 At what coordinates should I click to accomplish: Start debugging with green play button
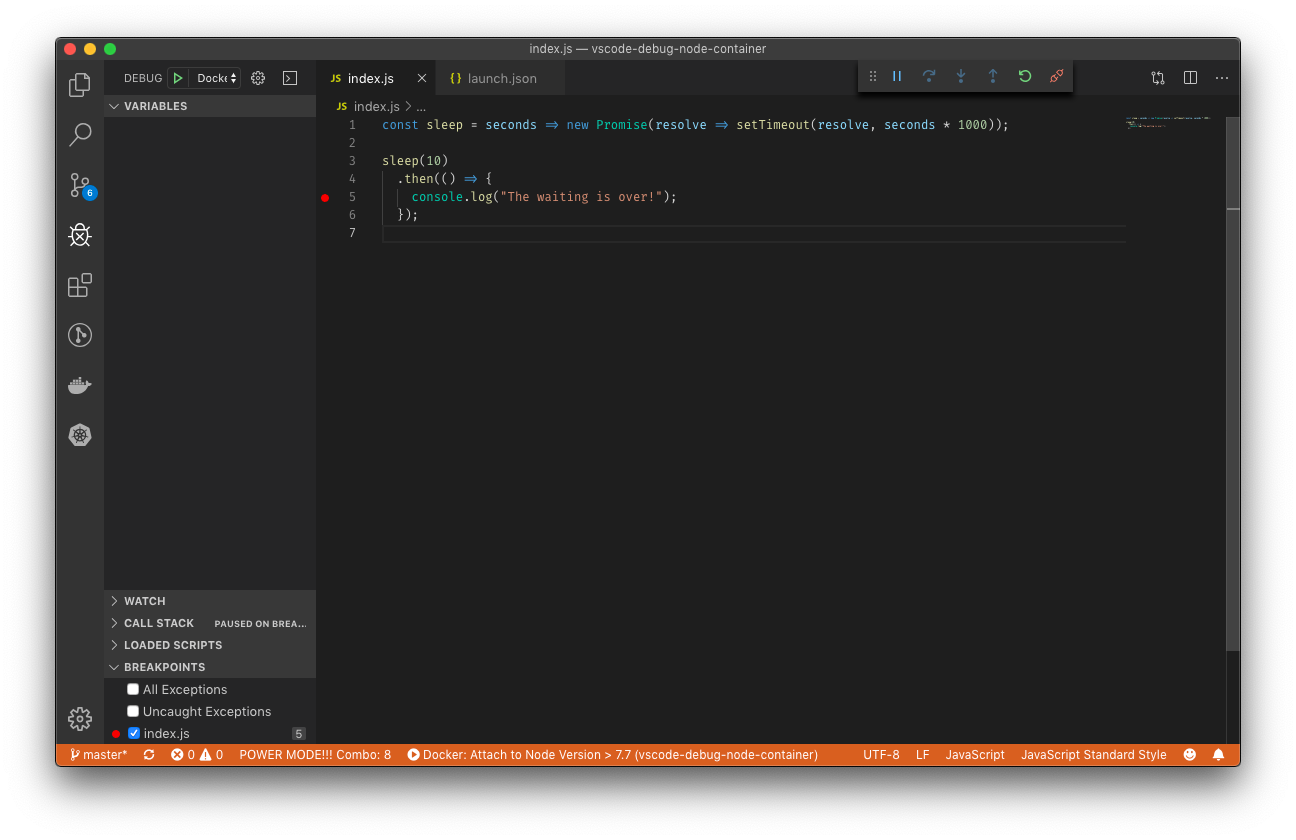click(178, 78)
